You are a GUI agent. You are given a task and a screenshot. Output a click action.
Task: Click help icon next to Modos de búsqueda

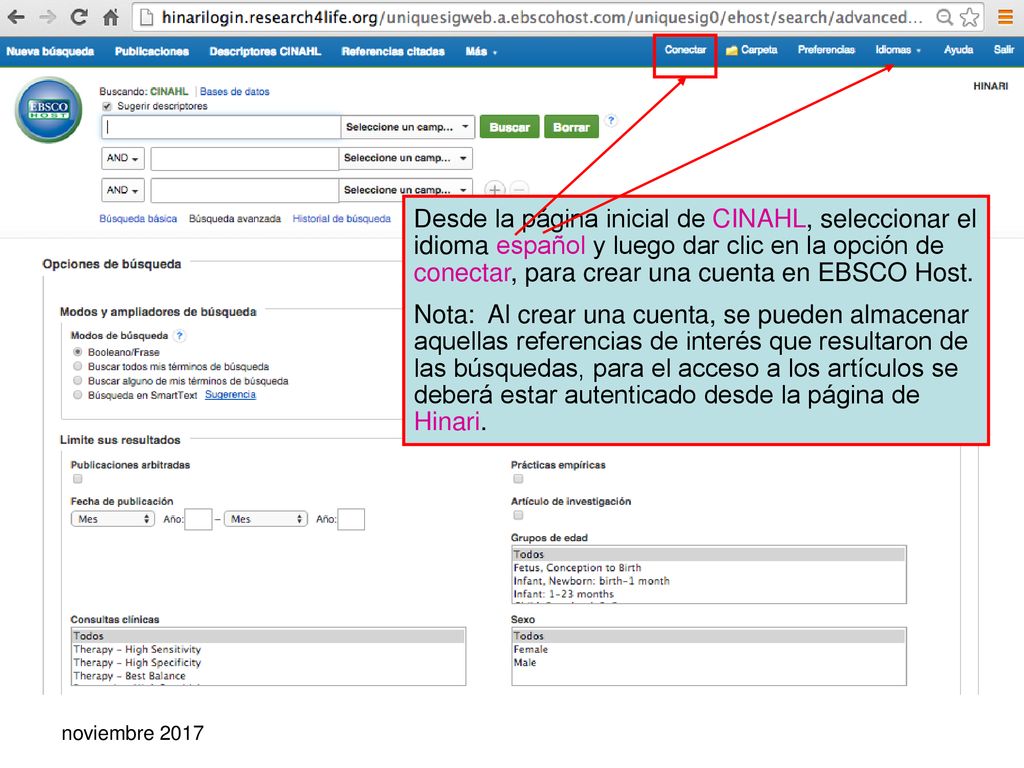[180, 336]
